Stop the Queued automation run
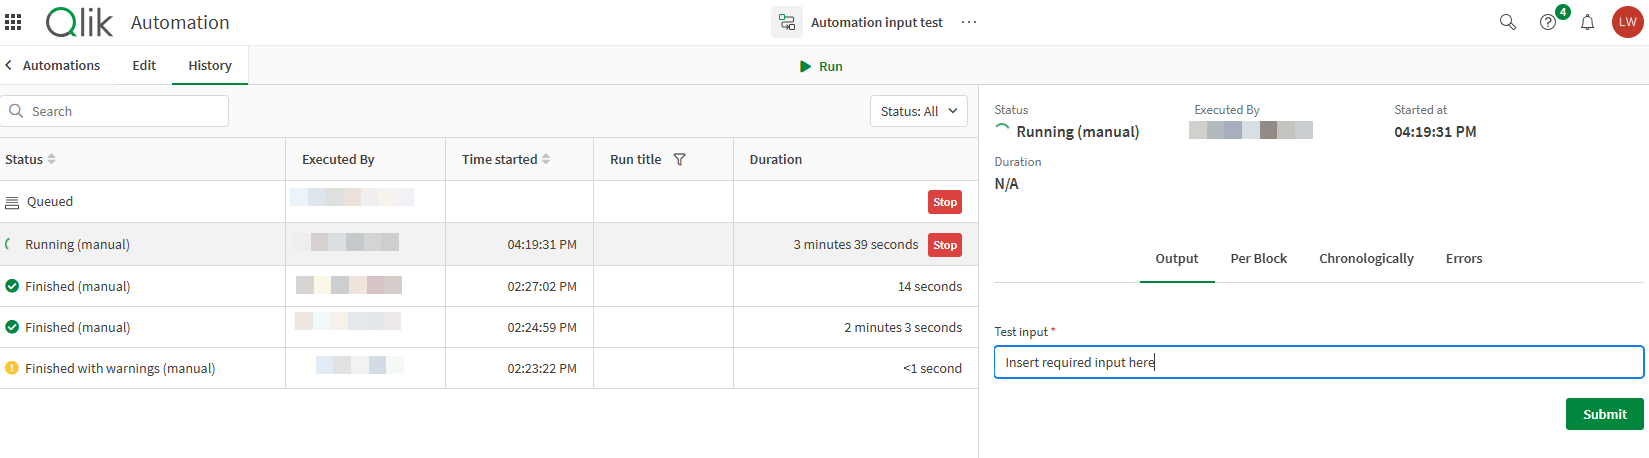 coord(945,202)
